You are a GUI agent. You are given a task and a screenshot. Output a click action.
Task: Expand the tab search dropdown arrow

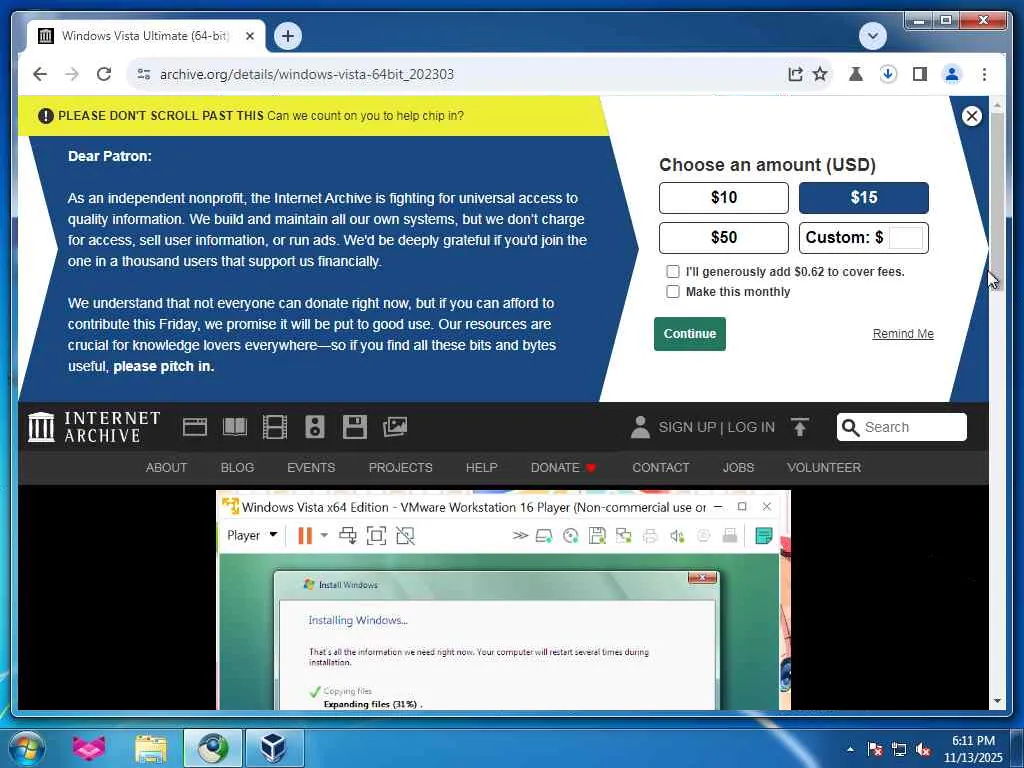click(872, 36)
